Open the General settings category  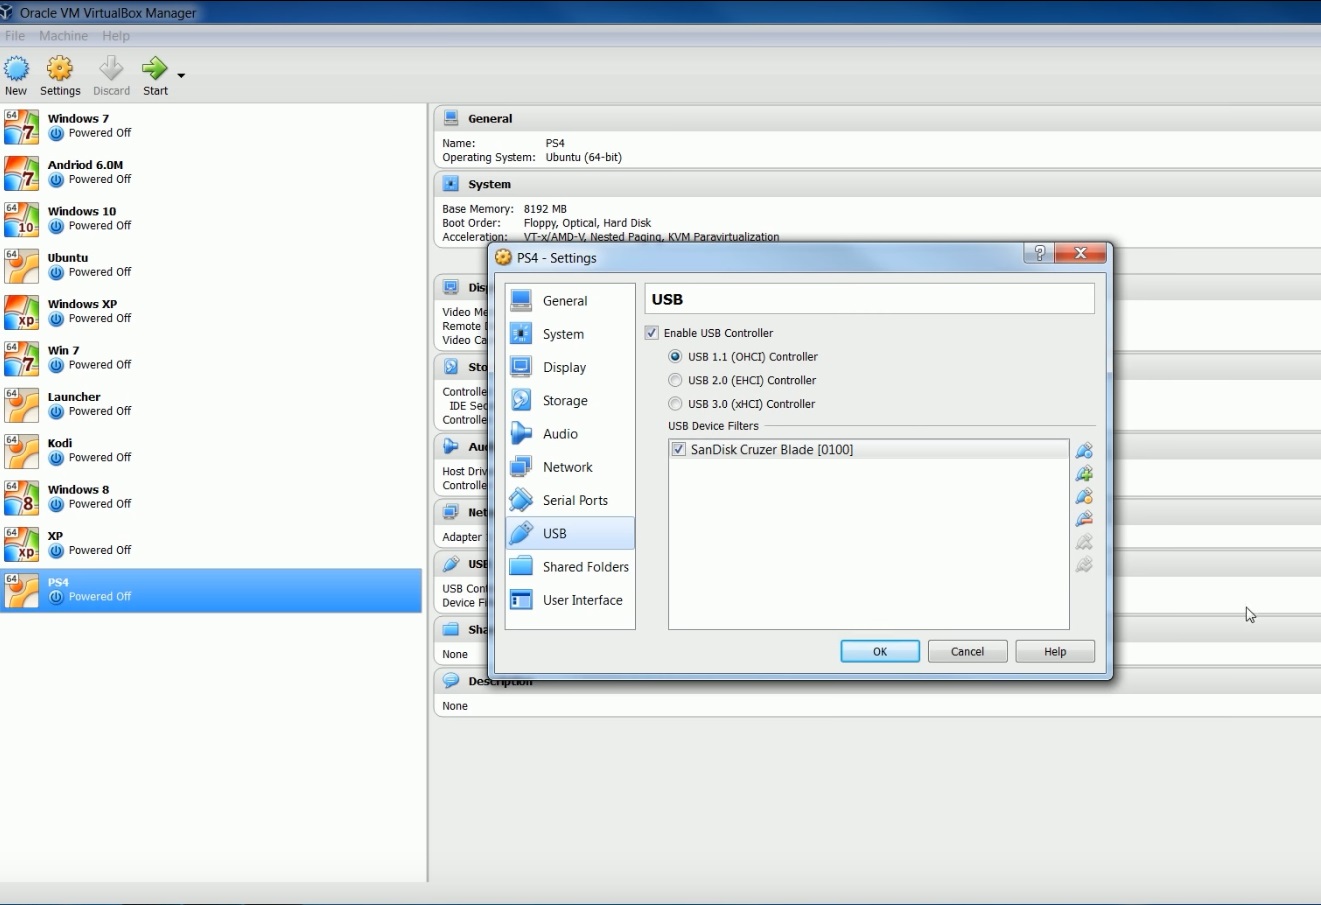click(x=570, y=300)
